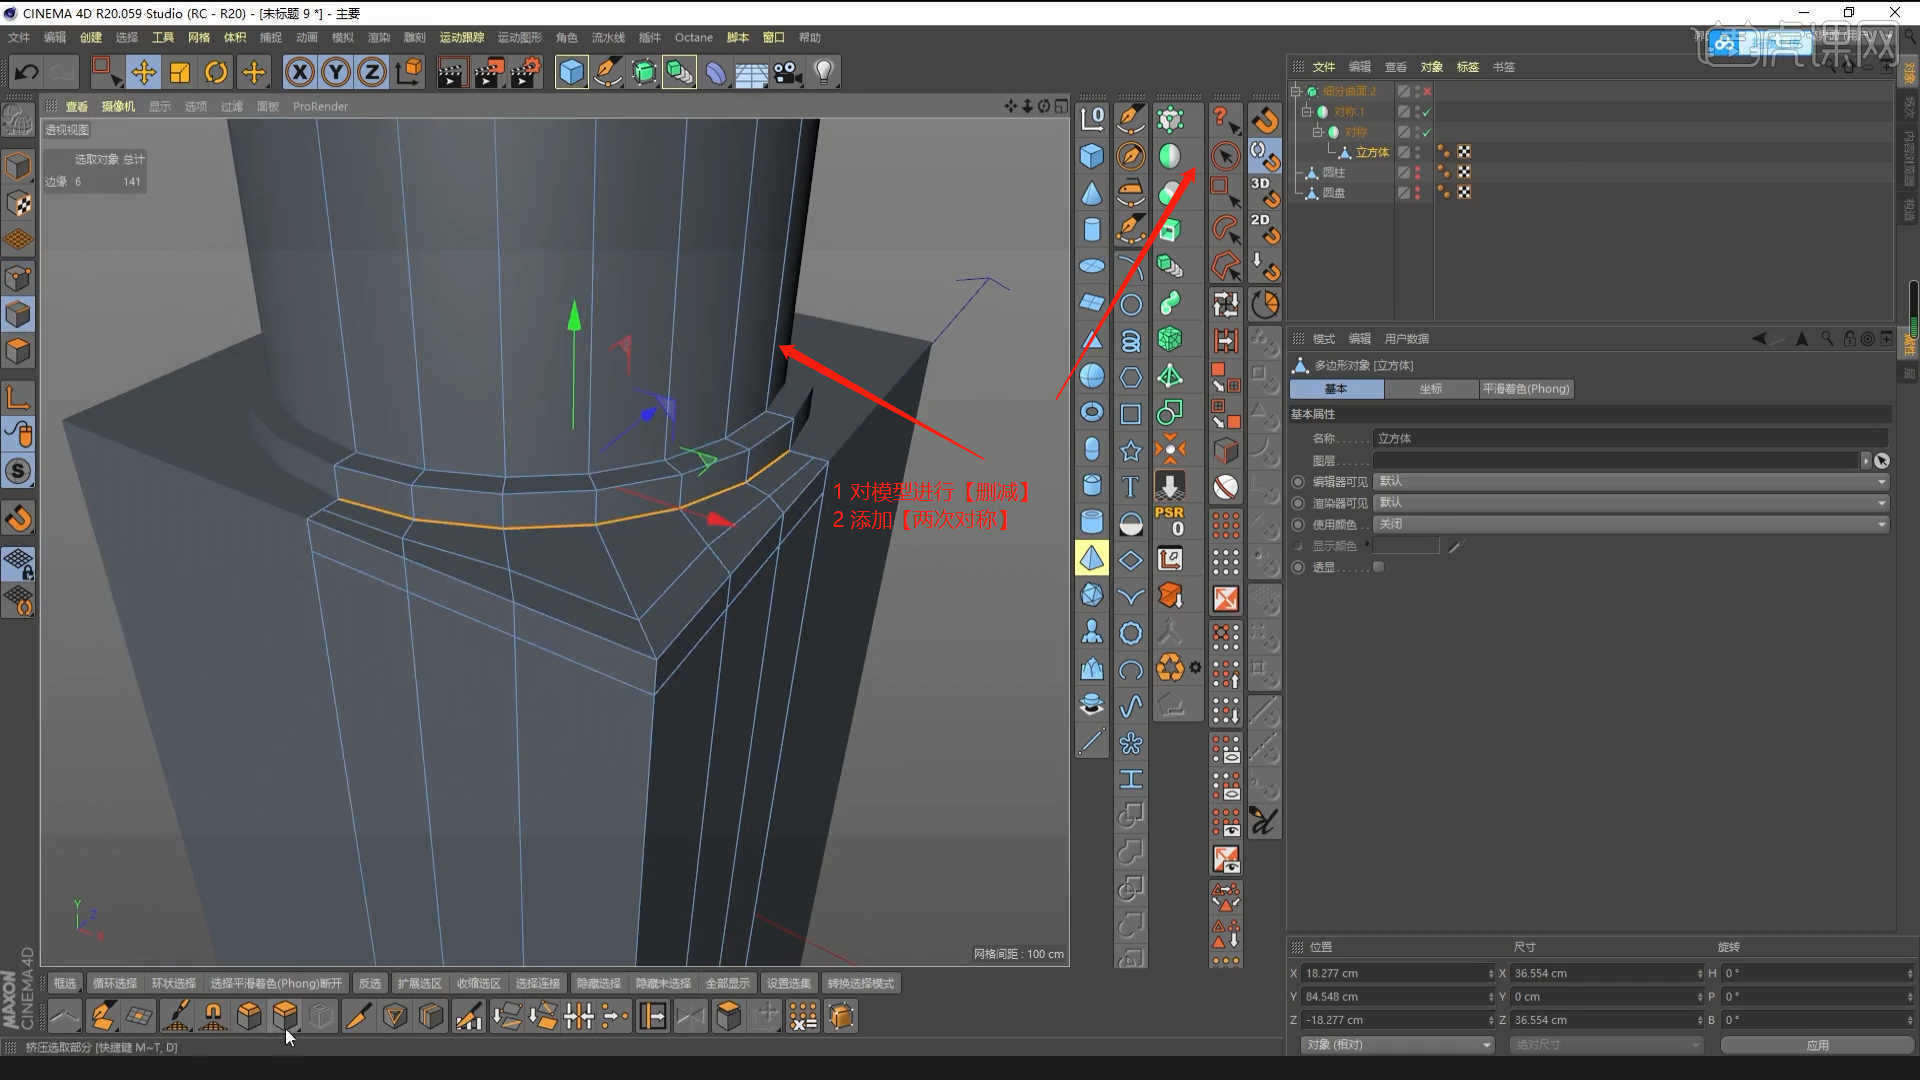Image resolution: width=1920 pixels, height=1080 pixels.
Task: Click the Symmetry object icon in palette
Action: [1170, 156]
